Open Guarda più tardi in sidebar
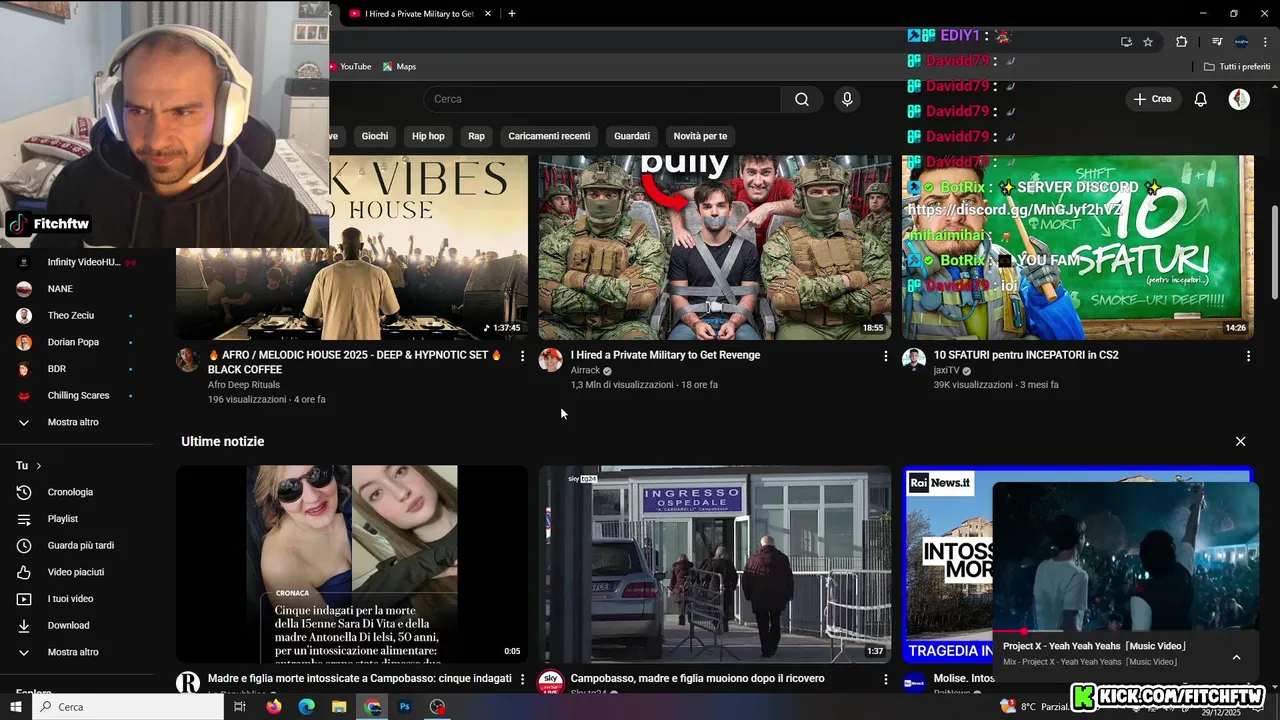 [x=81, y=546]
